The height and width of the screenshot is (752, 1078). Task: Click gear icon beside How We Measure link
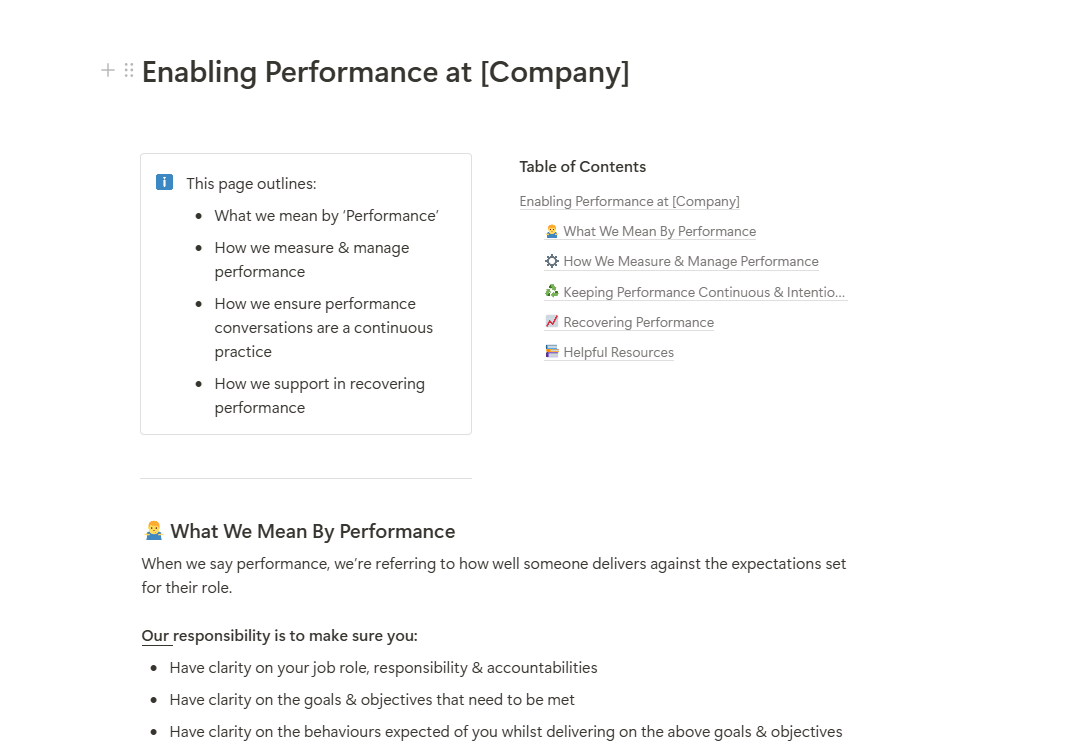click(x=552, y=261)
